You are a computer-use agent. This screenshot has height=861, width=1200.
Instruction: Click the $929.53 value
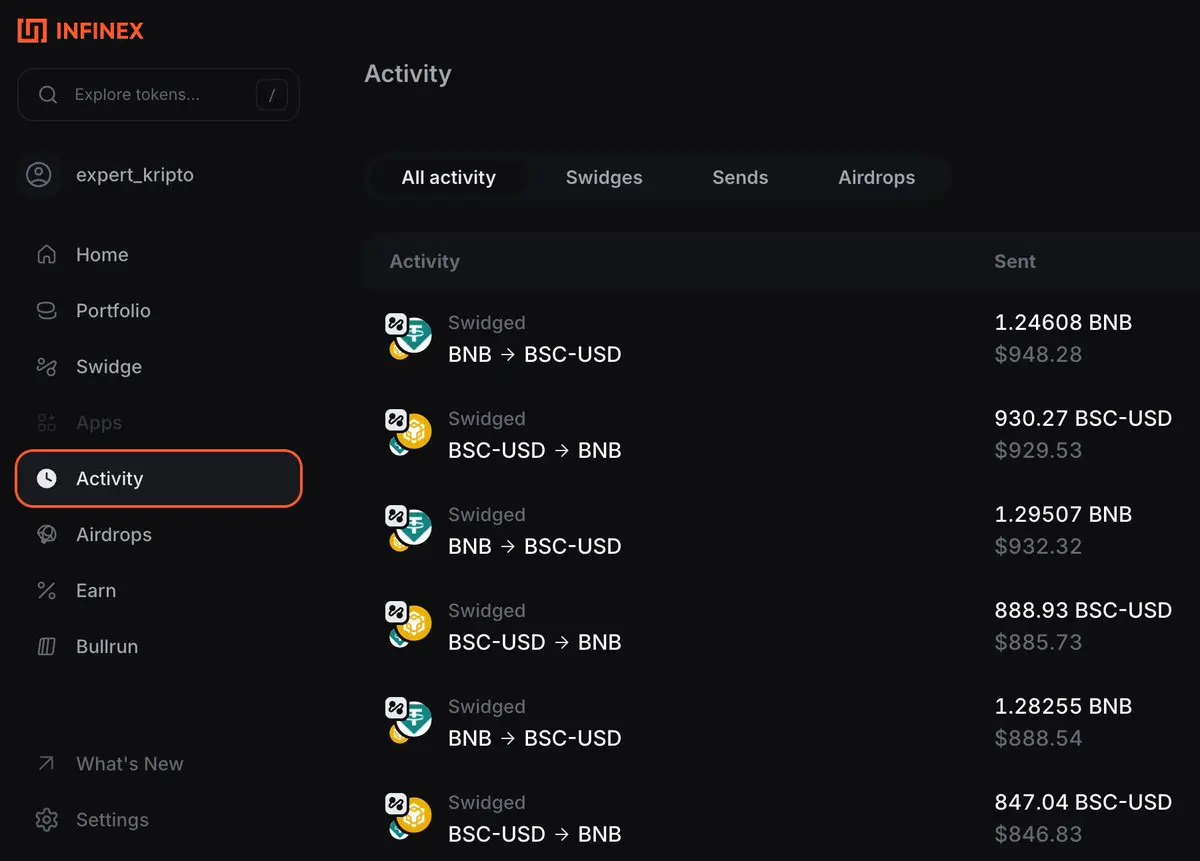[x=1038, y=451]
